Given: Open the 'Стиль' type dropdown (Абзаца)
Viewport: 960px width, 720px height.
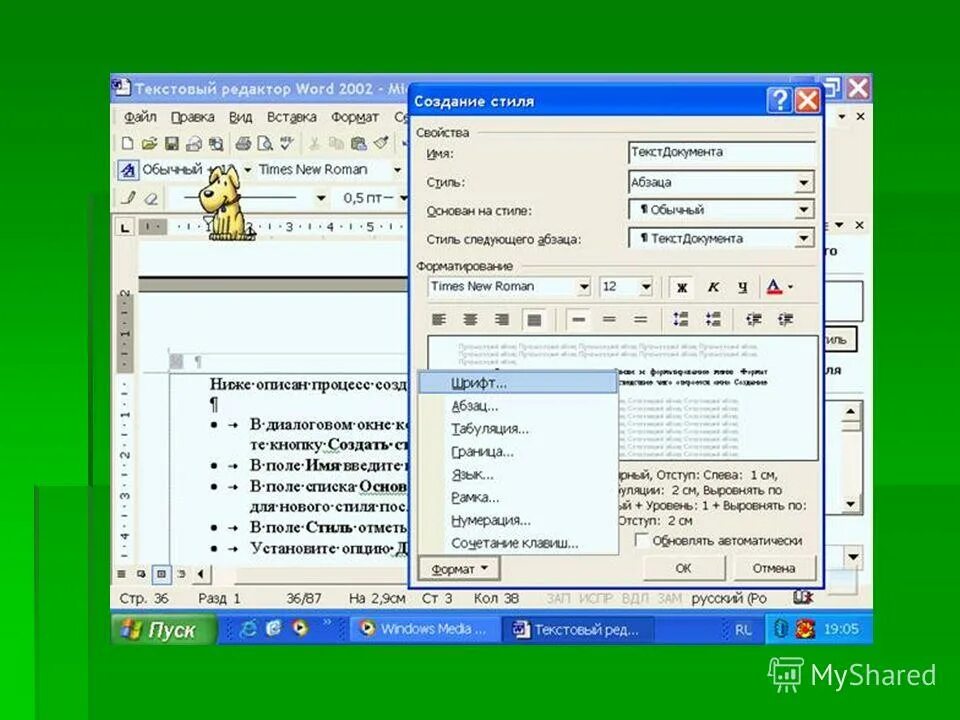Looking at the screenshot, I should click(x=803, y=182).
